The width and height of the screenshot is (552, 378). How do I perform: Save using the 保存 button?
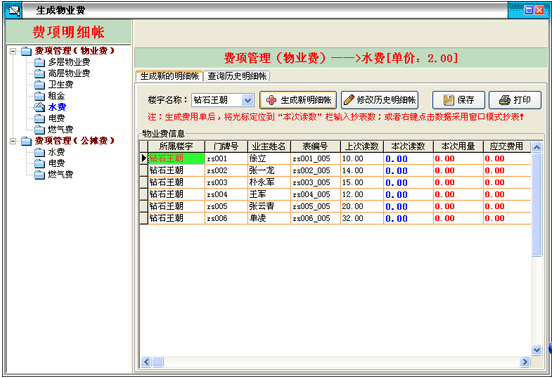tap(458, 100)
